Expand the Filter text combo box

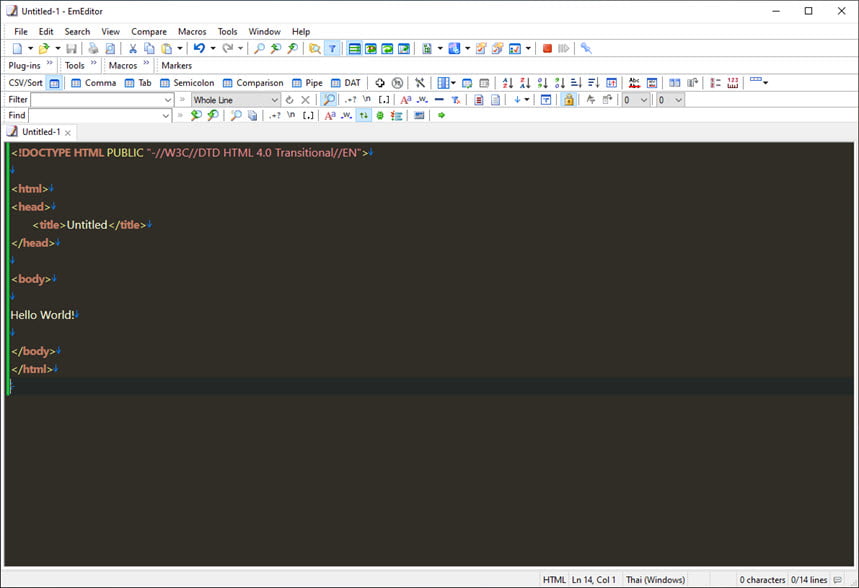[168, 100]
